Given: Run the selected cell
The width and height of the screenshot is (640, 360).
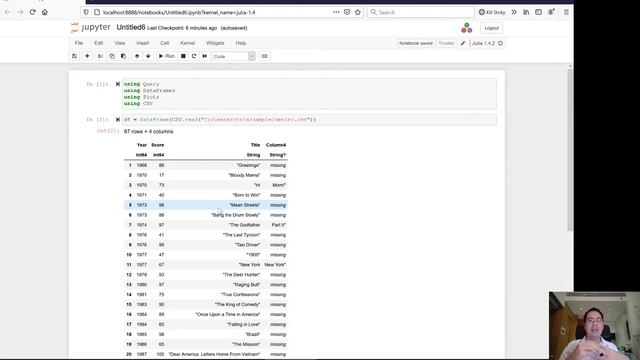Looking at the screenshot, I should tap(167, 56).
